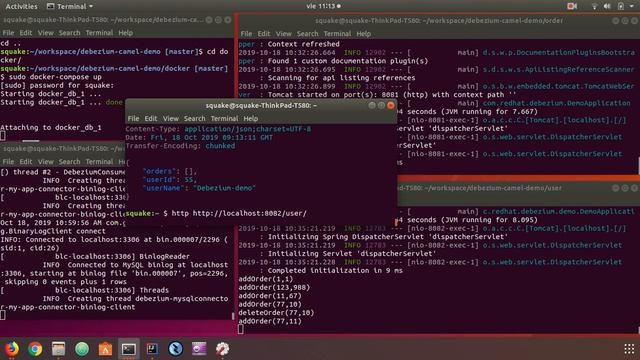Image resolution: width=640 pixels, height=360 pixels.
Task: Open Edit menu in docker terminal window
Action: click(26, 33)
